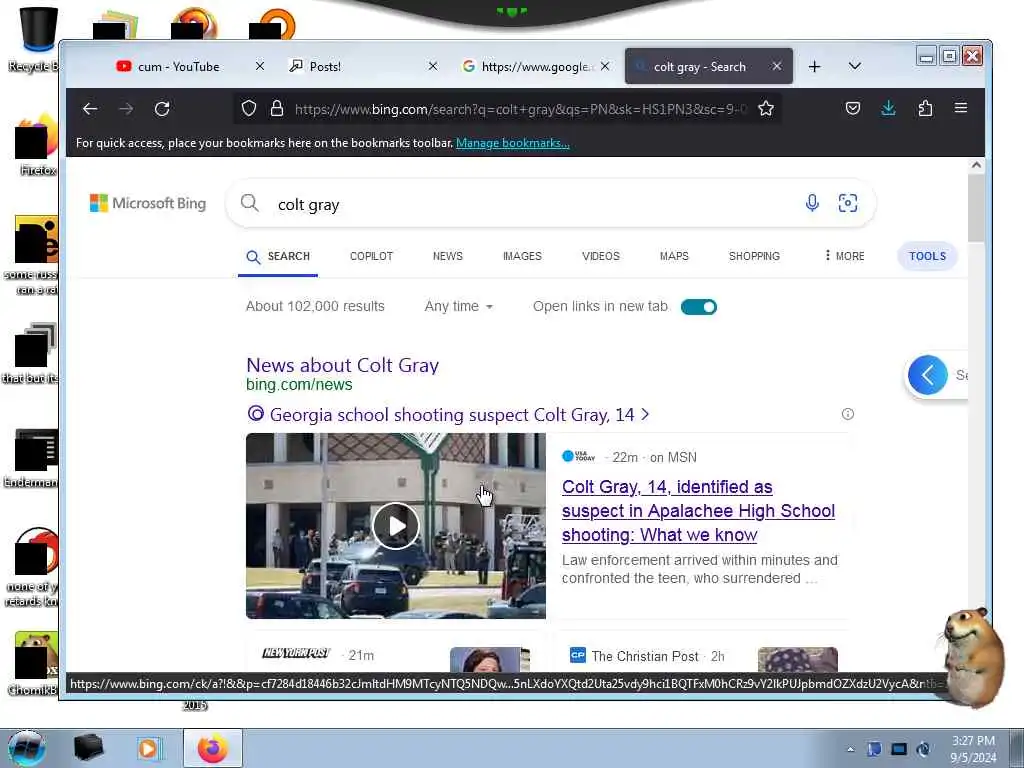Expand the 'Any time' date filter
The image size is (1024, 768).
(458, 306)
